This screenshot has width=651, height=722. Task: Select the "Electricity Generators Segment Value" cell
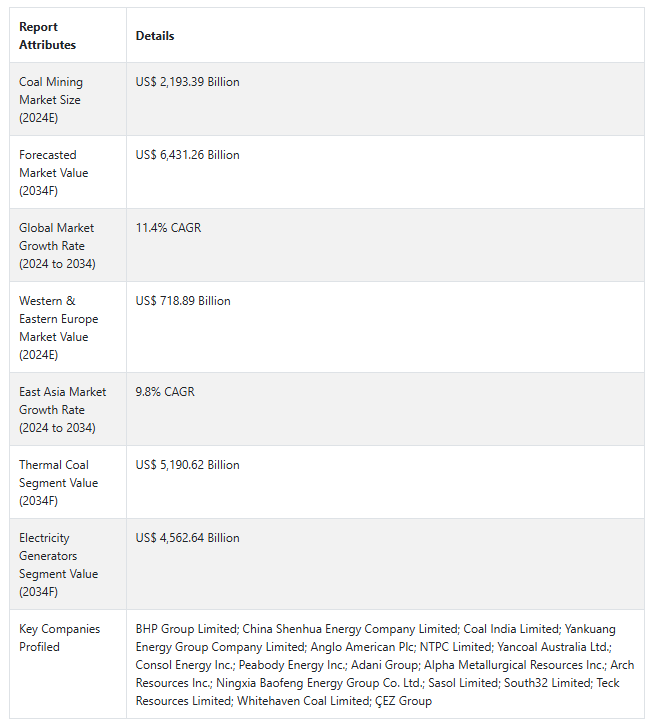tap(58, 565)
